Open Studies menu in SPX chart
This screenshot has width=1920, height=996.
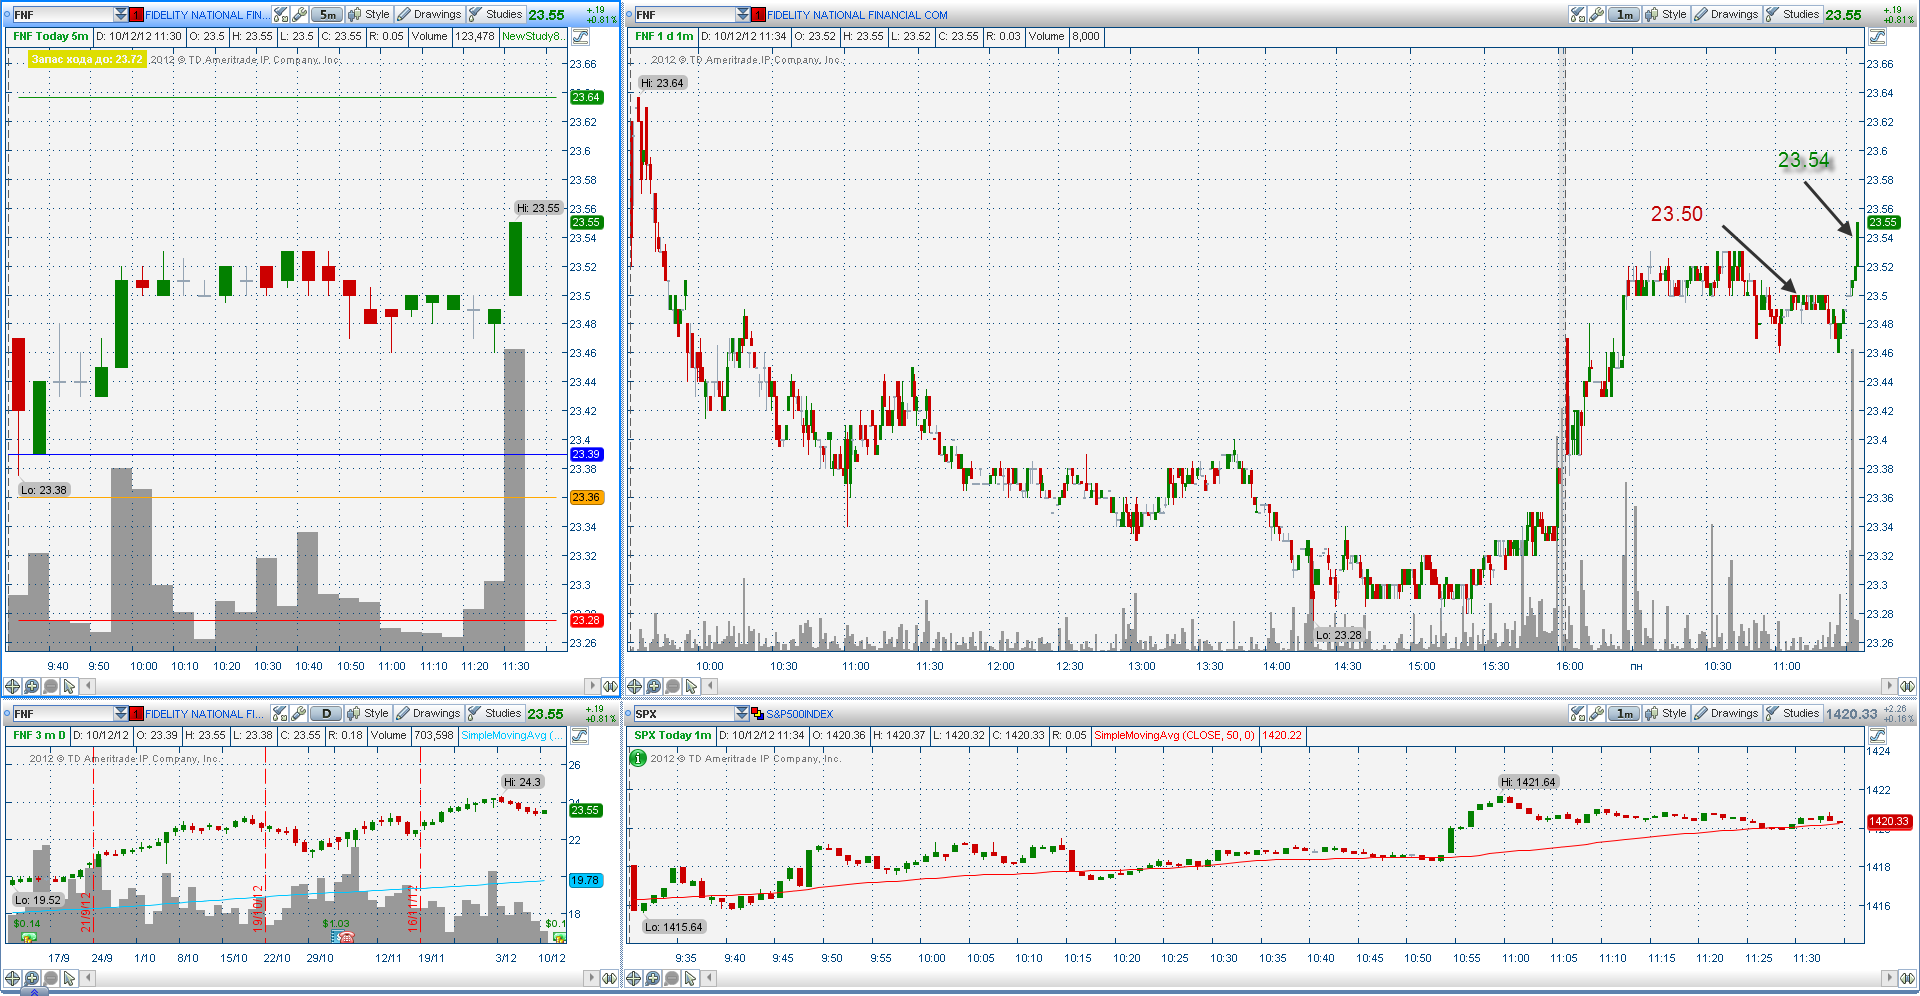tap(1792, 713)
